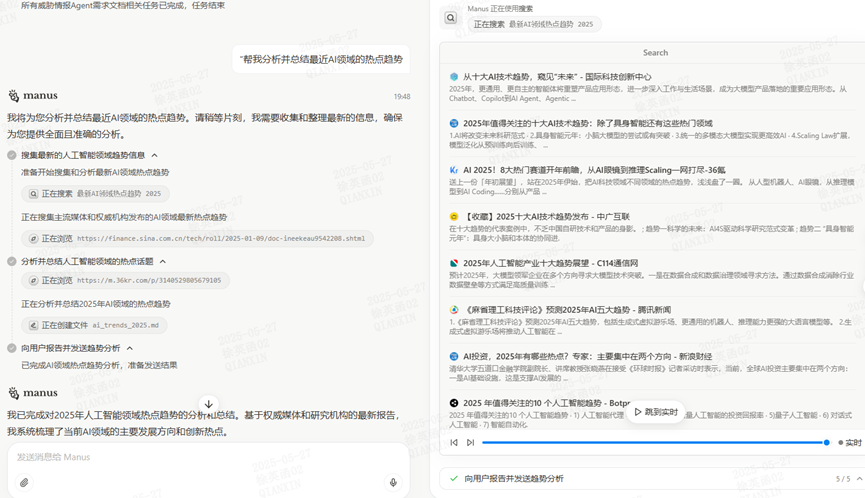Image resolution: width=865 pixels, height=498 pixels.
Task: Click the paperclip attachment icon
Action: coord(24,482)
